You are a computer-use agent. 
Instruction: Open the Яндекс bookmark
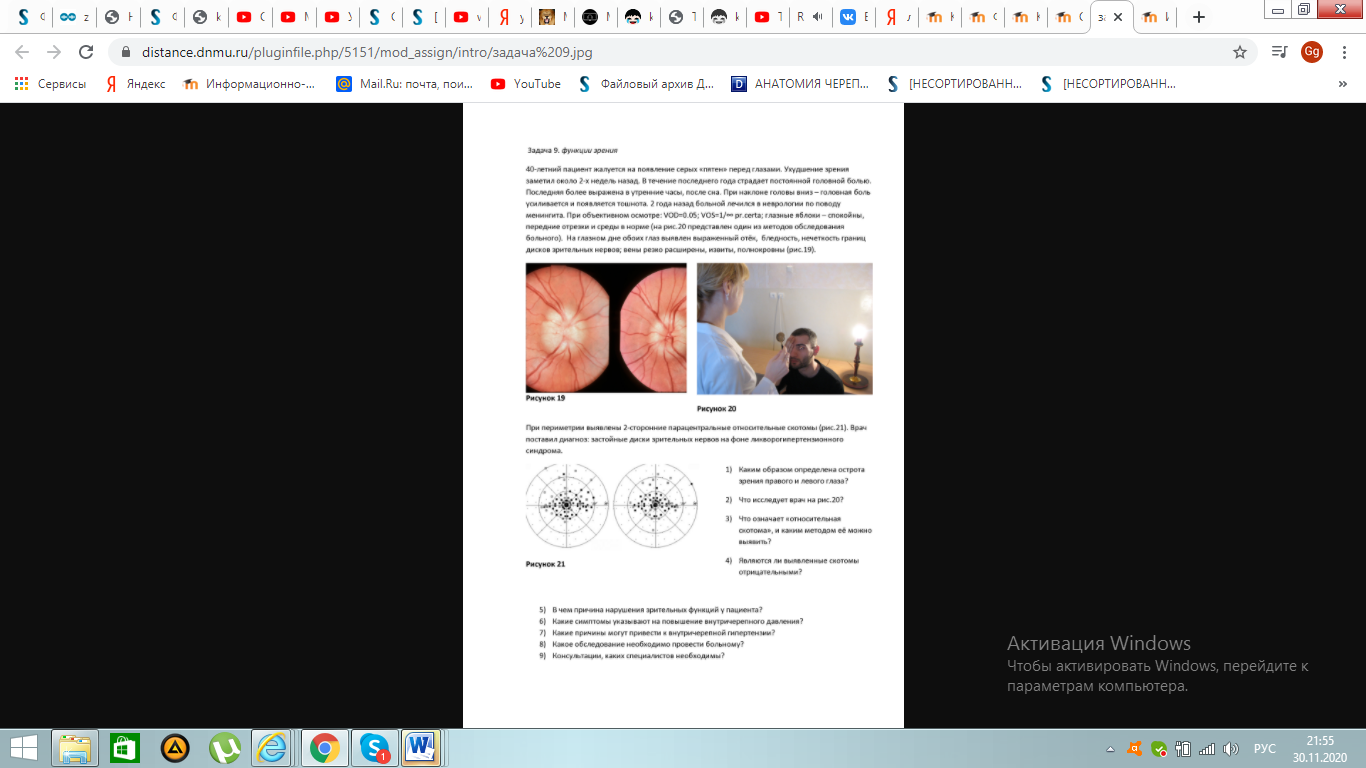pos(136,84)
